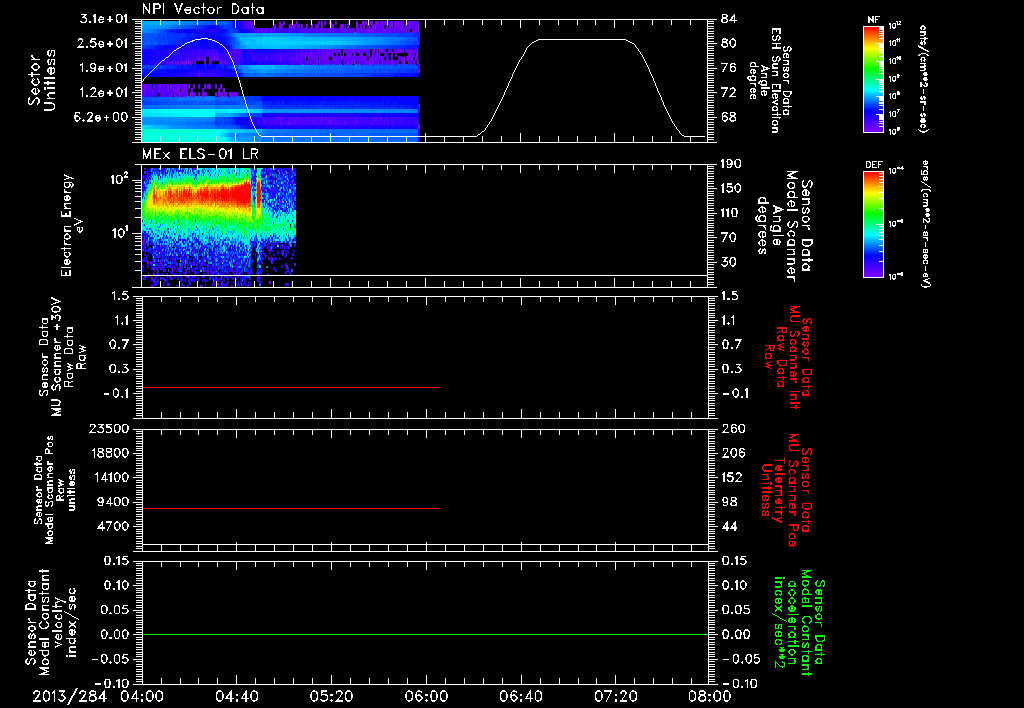Select the "NPI Vector Data" panel title

(x=203, y=9)
